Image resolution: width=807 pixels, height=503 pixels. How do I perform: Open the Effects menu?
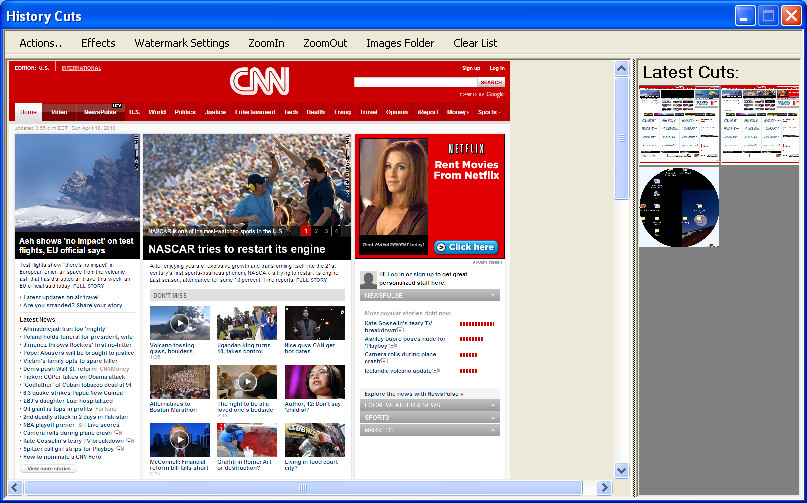98,43
